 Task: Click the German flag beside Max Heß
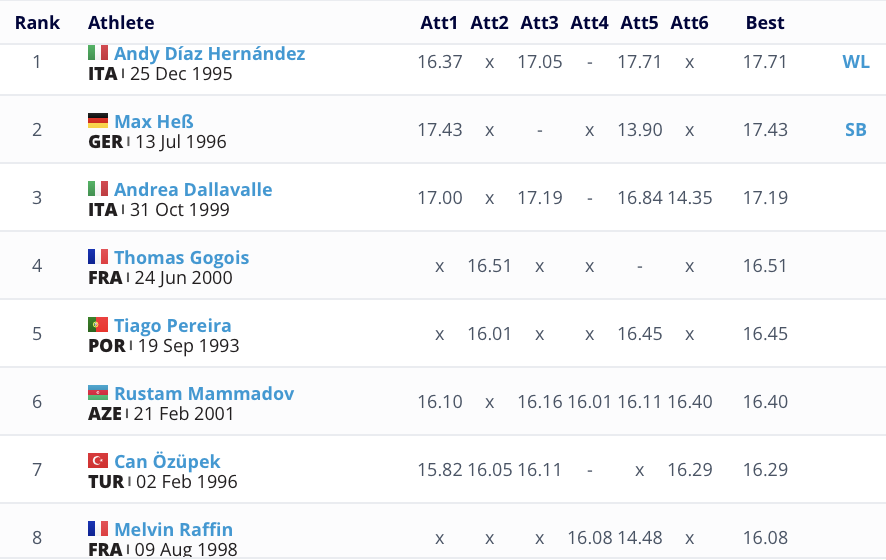pos(98,121)
